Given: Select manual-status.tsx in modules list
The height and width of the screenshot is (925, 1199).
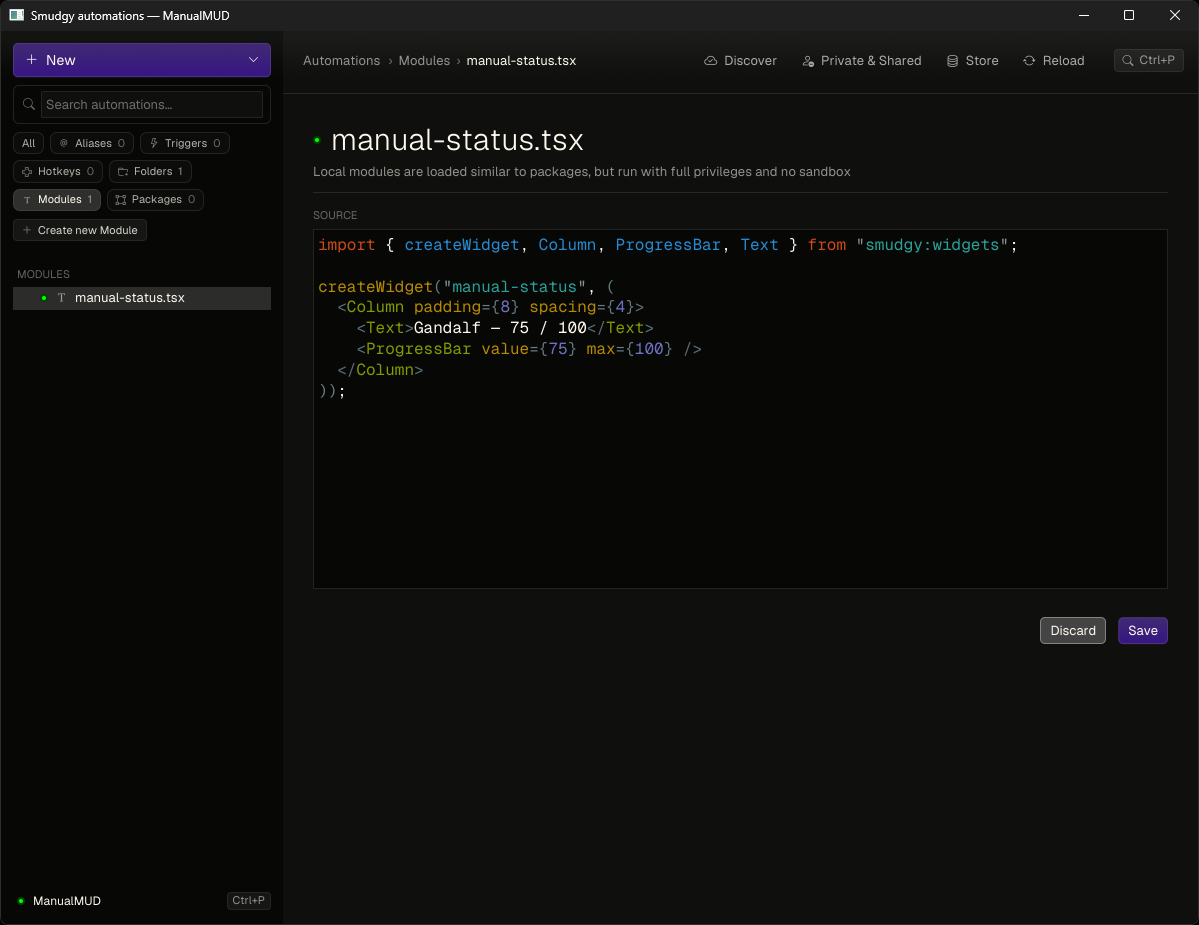Looking at the screenshot, I should tap(141, 298).
